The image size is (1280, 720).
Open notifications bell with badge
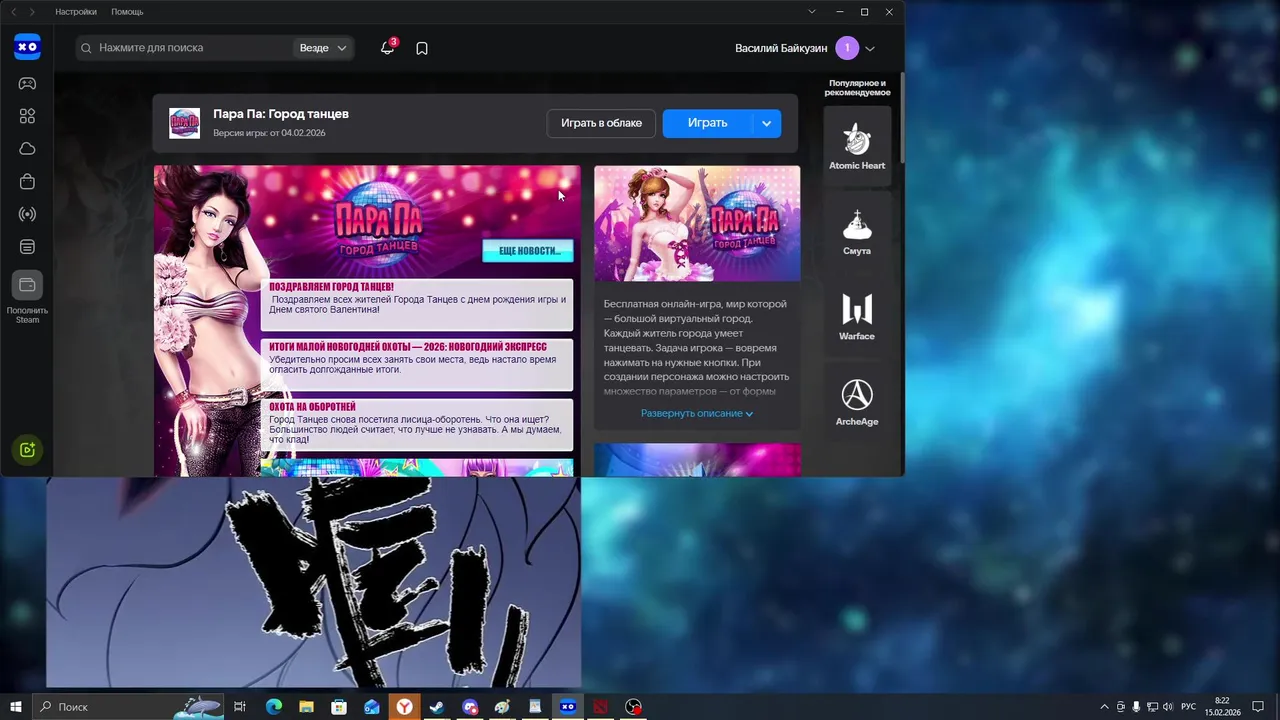point(388,47)
